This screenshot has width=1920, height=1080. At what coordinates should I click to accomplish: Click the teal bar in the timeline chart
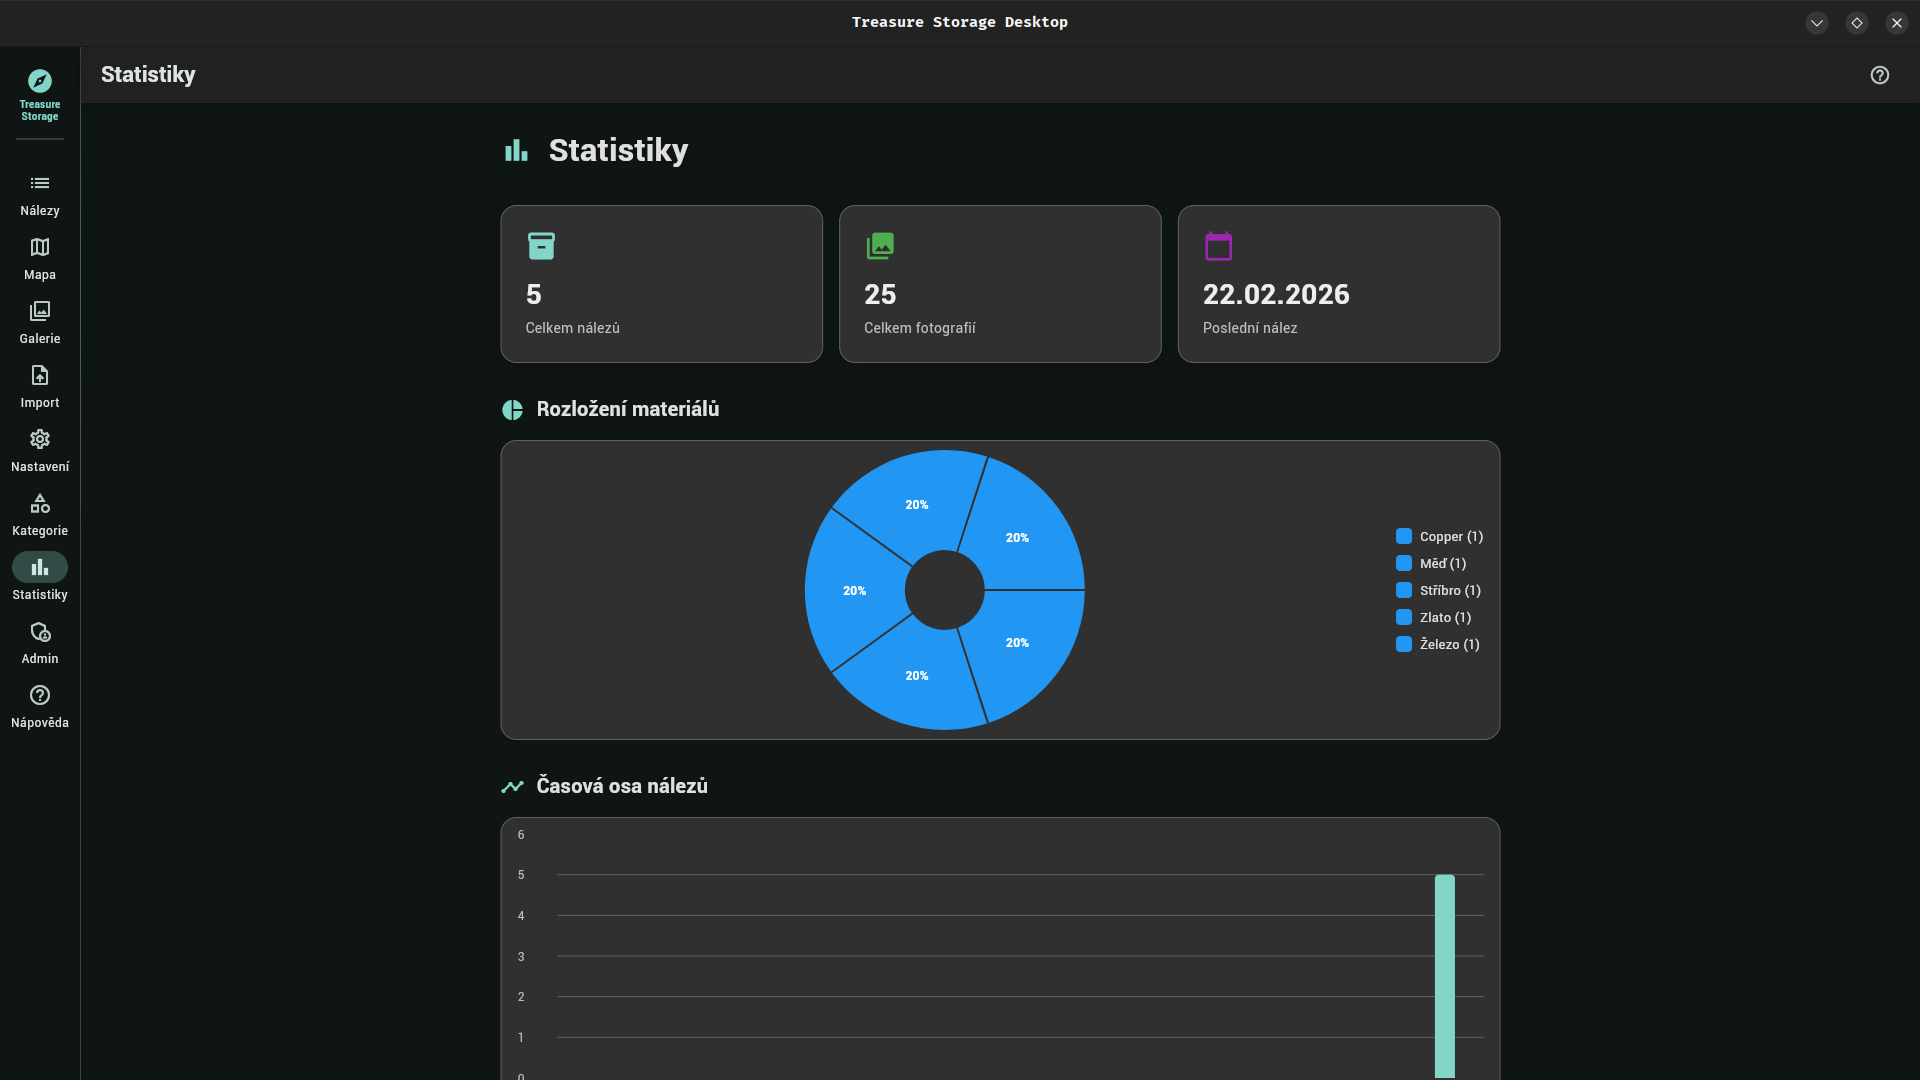(x=1445, y=975)
